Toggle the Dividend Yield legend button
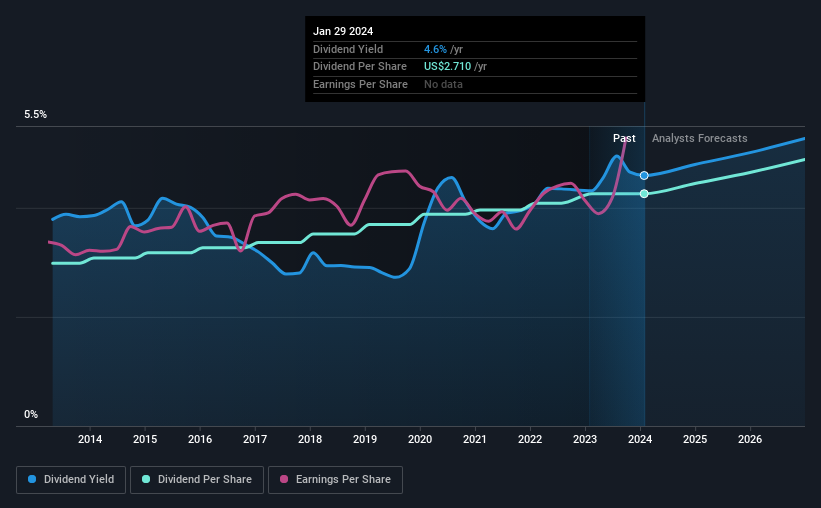Viewport: 821px width, 508px height. tap(71, 479)
